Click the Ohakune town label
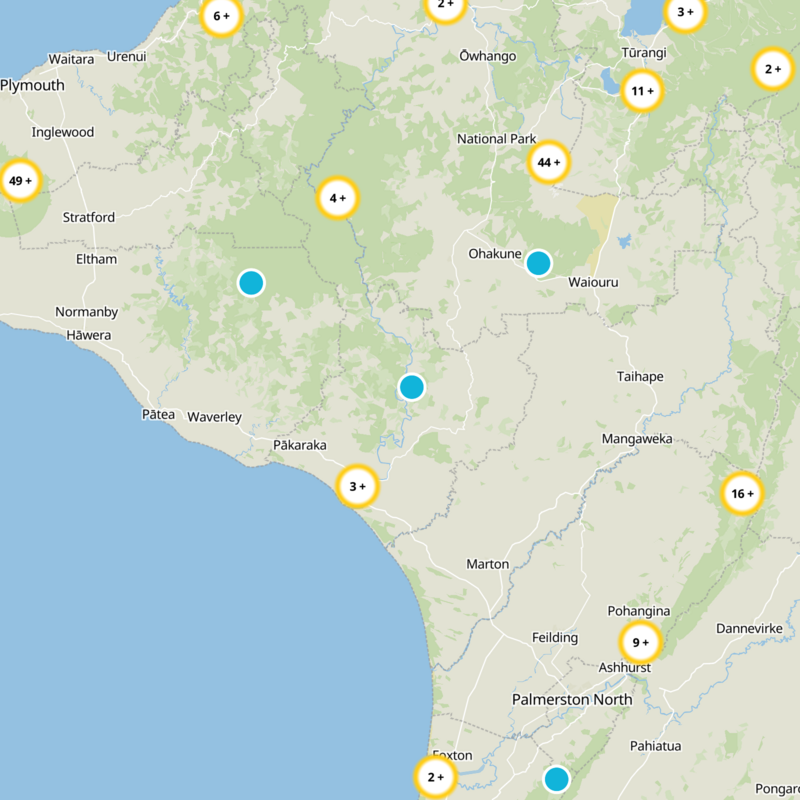 click(495, 254)
